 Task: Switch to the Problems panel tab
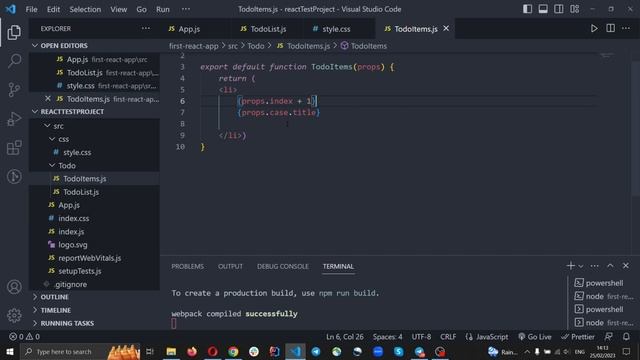click(187, 266)
